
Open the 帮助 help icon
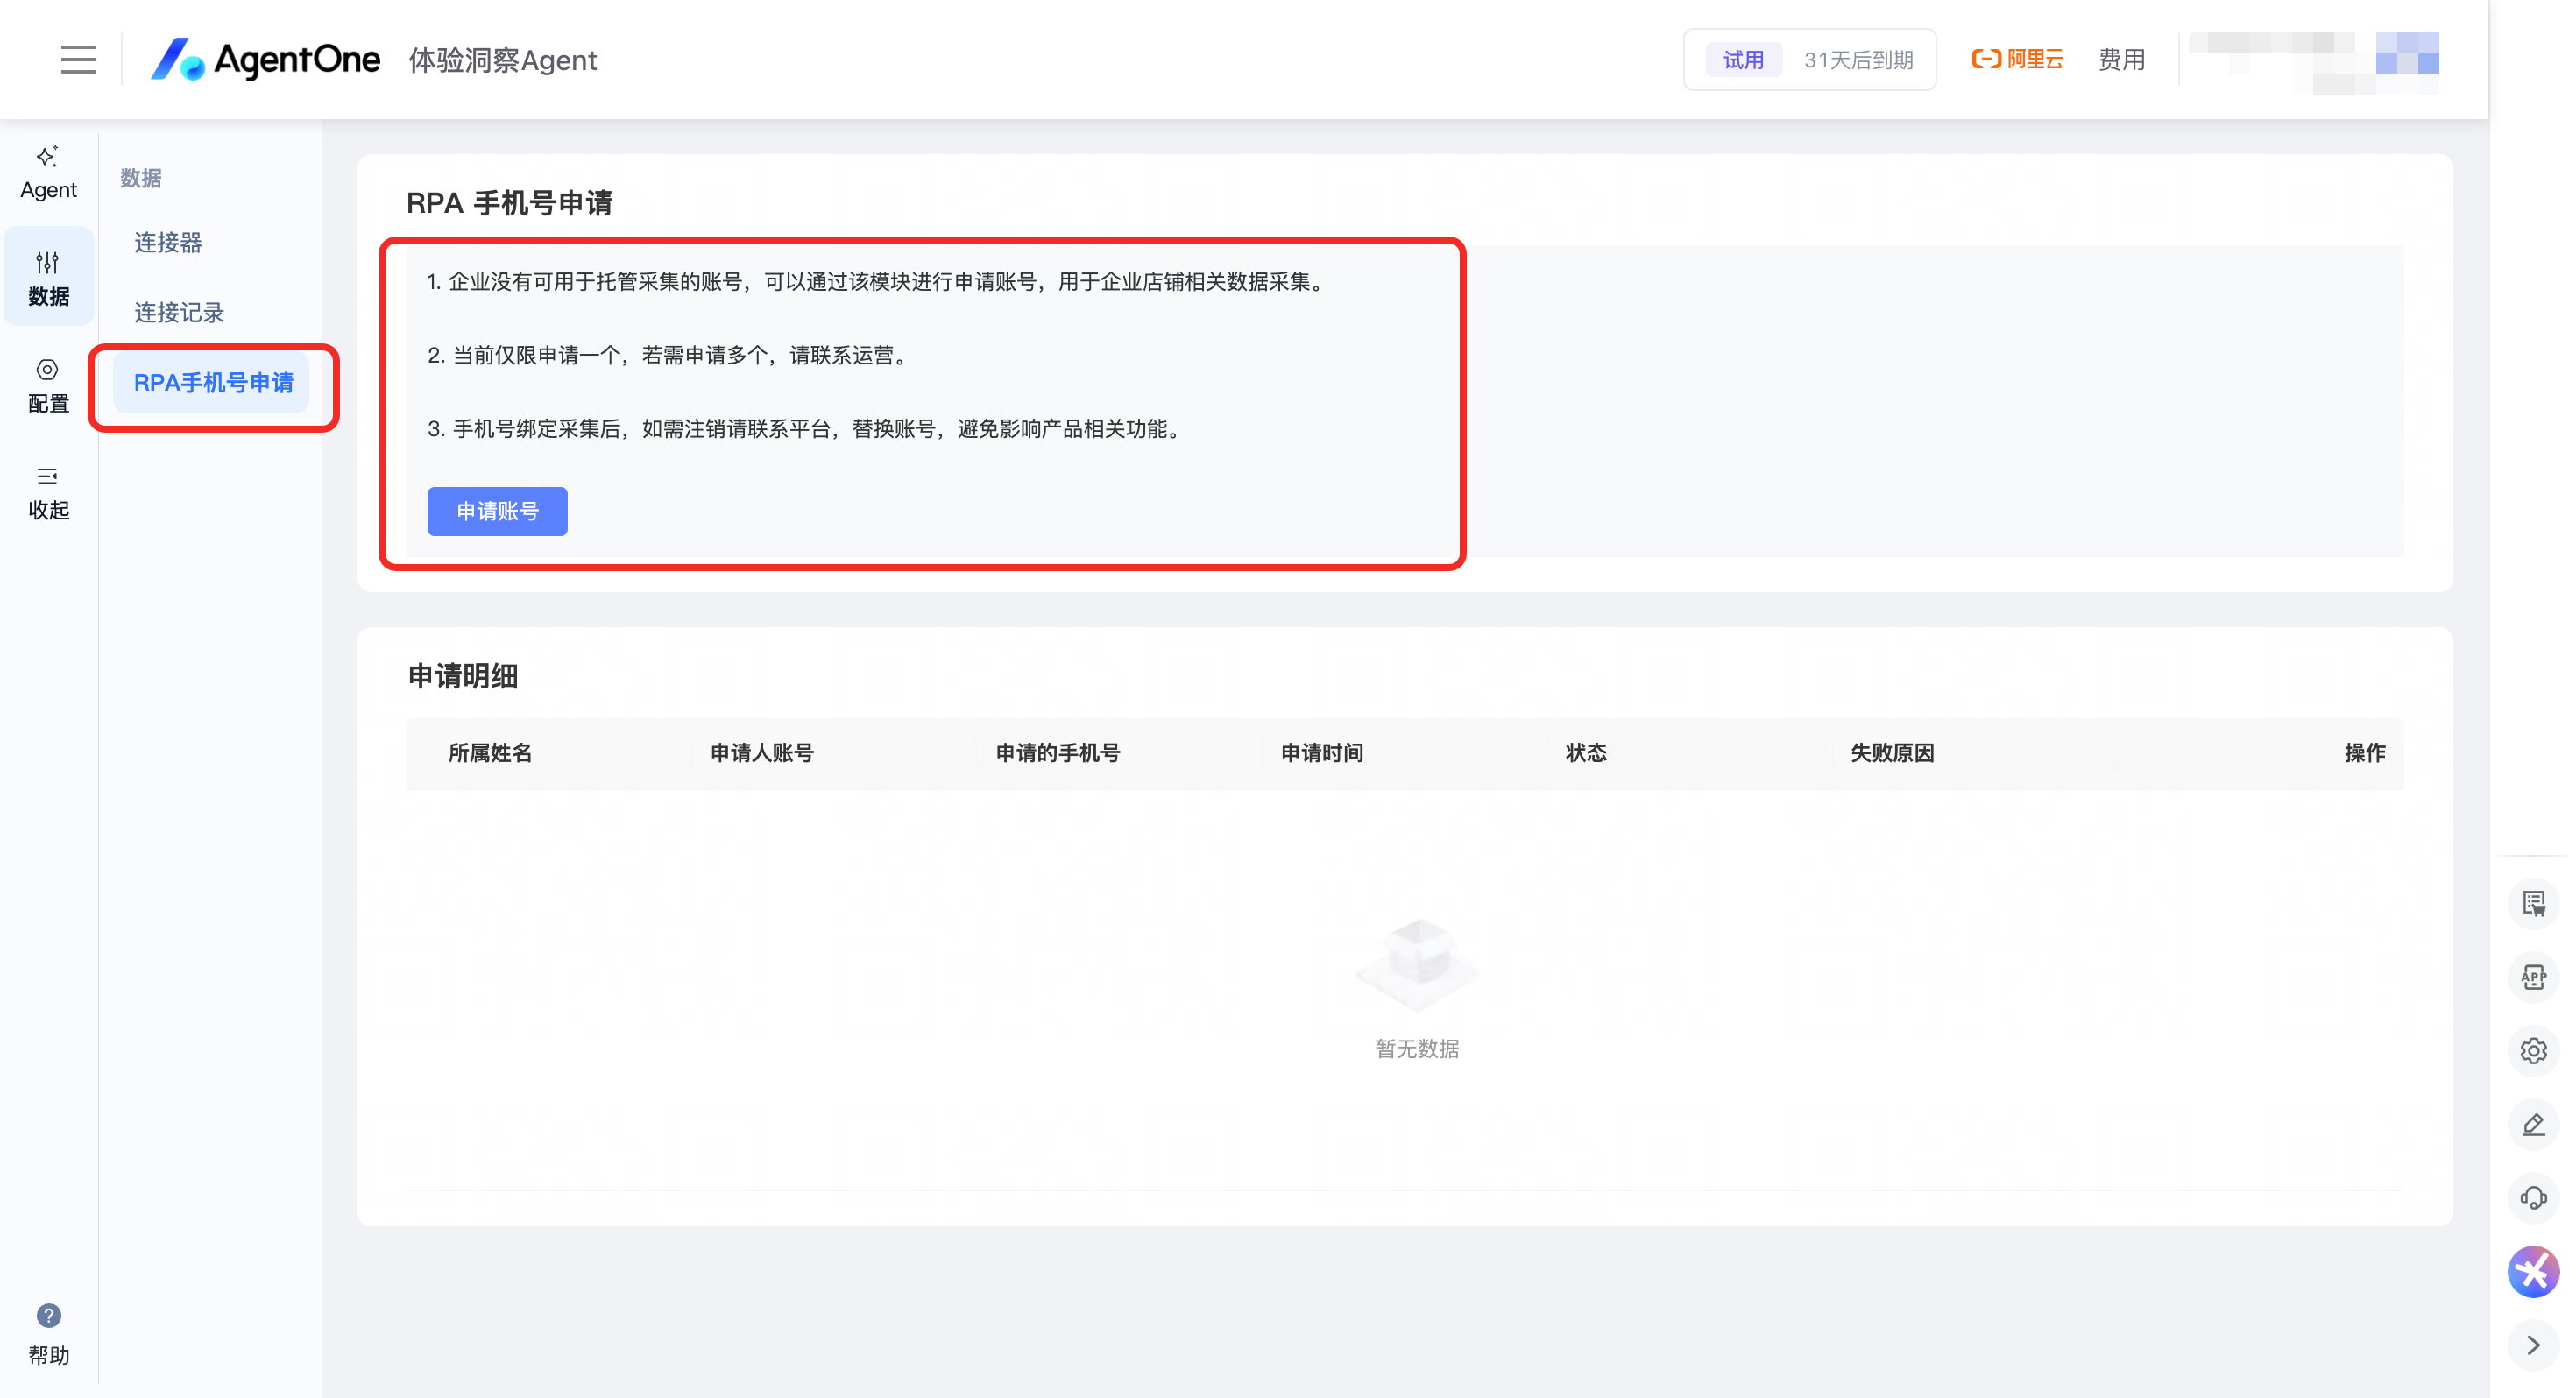48,1333
